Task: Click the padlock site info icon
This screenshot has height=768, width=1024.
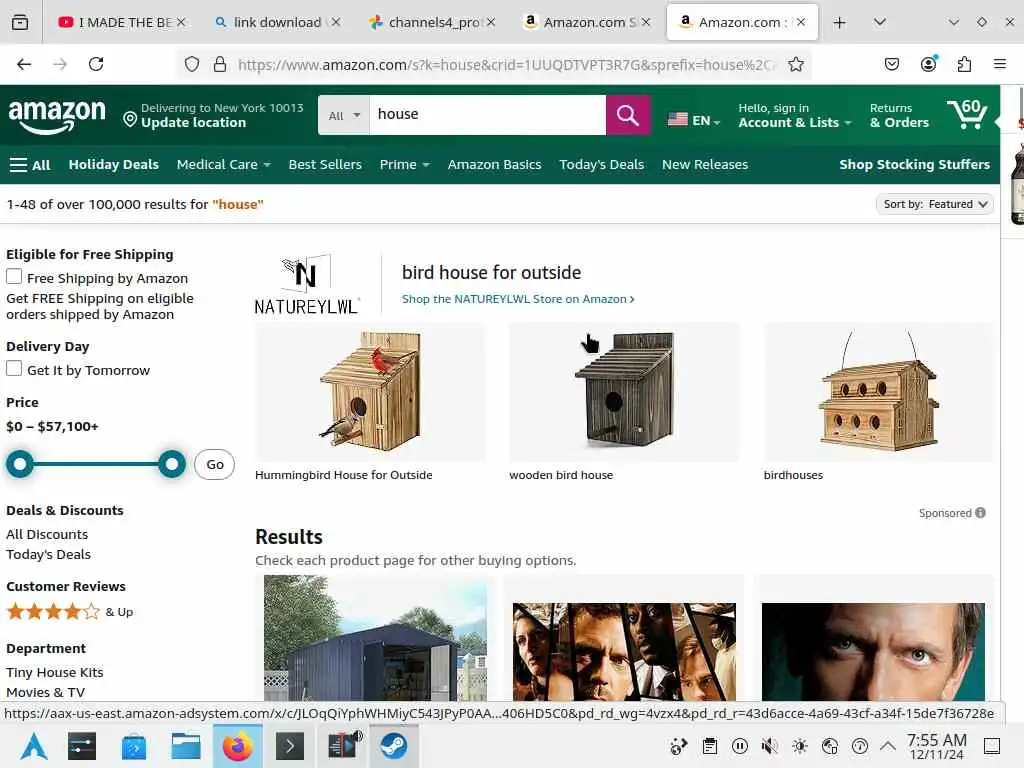Action: point(220,64)
